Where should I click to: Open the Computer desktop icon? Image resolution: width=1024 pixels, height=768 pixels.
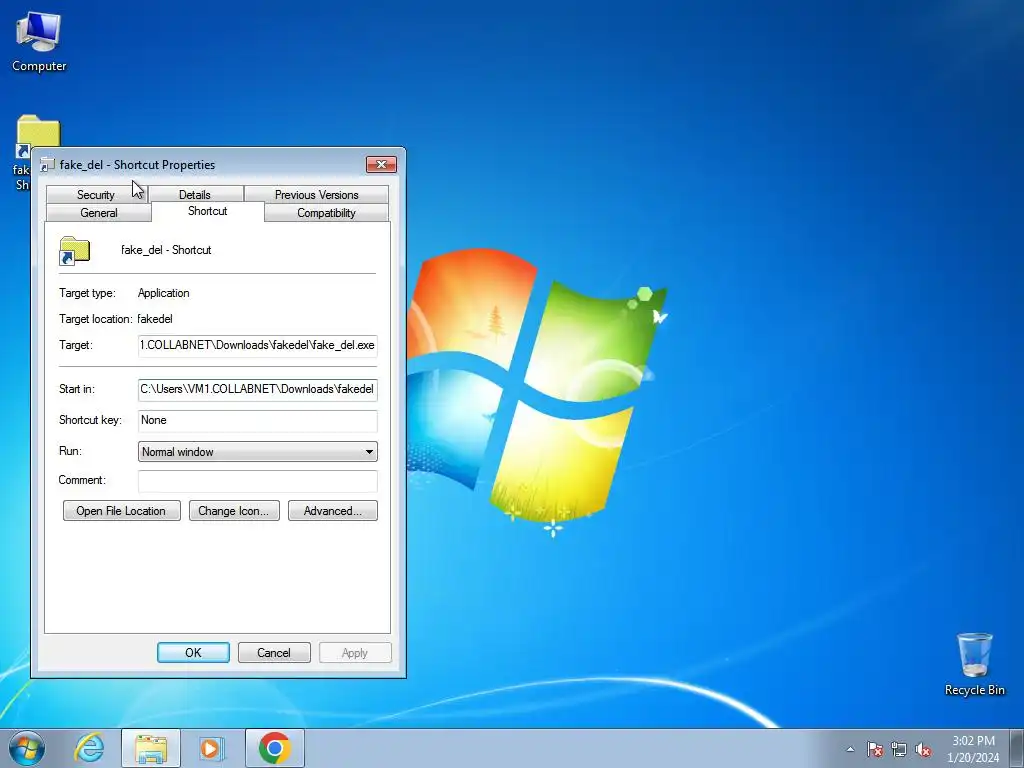click(39, 42)
